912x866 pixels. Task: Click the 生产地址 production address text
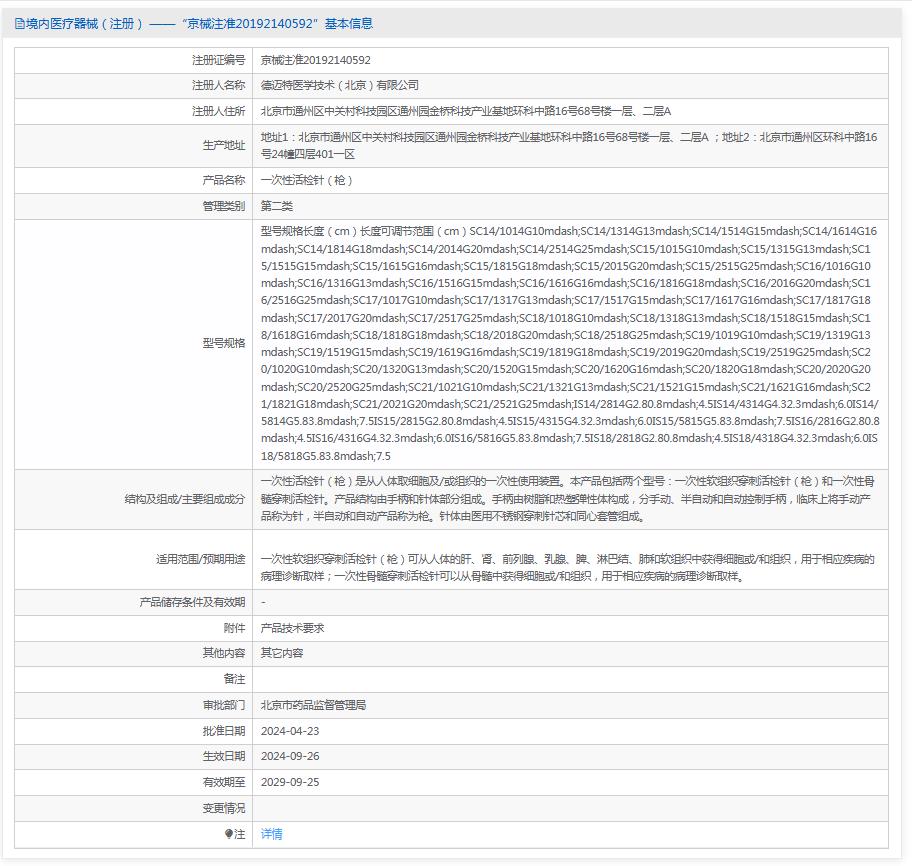(568, 145)
